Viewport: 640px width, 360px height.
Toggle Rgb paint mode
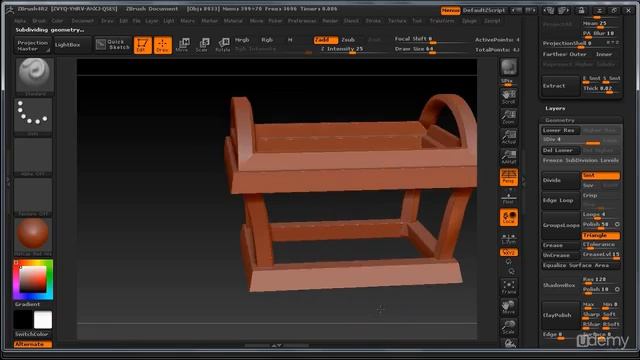(267, 40)
